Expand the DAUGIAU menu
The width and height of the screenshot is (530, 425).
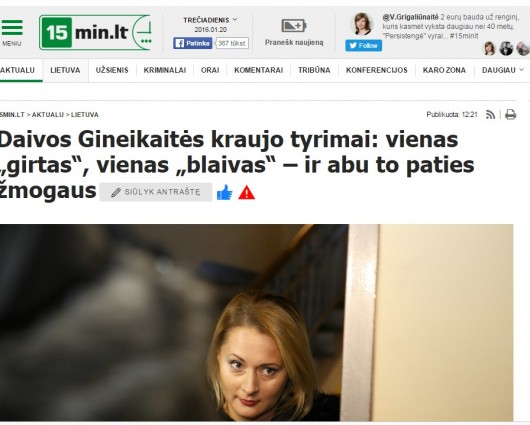[503, 70]
